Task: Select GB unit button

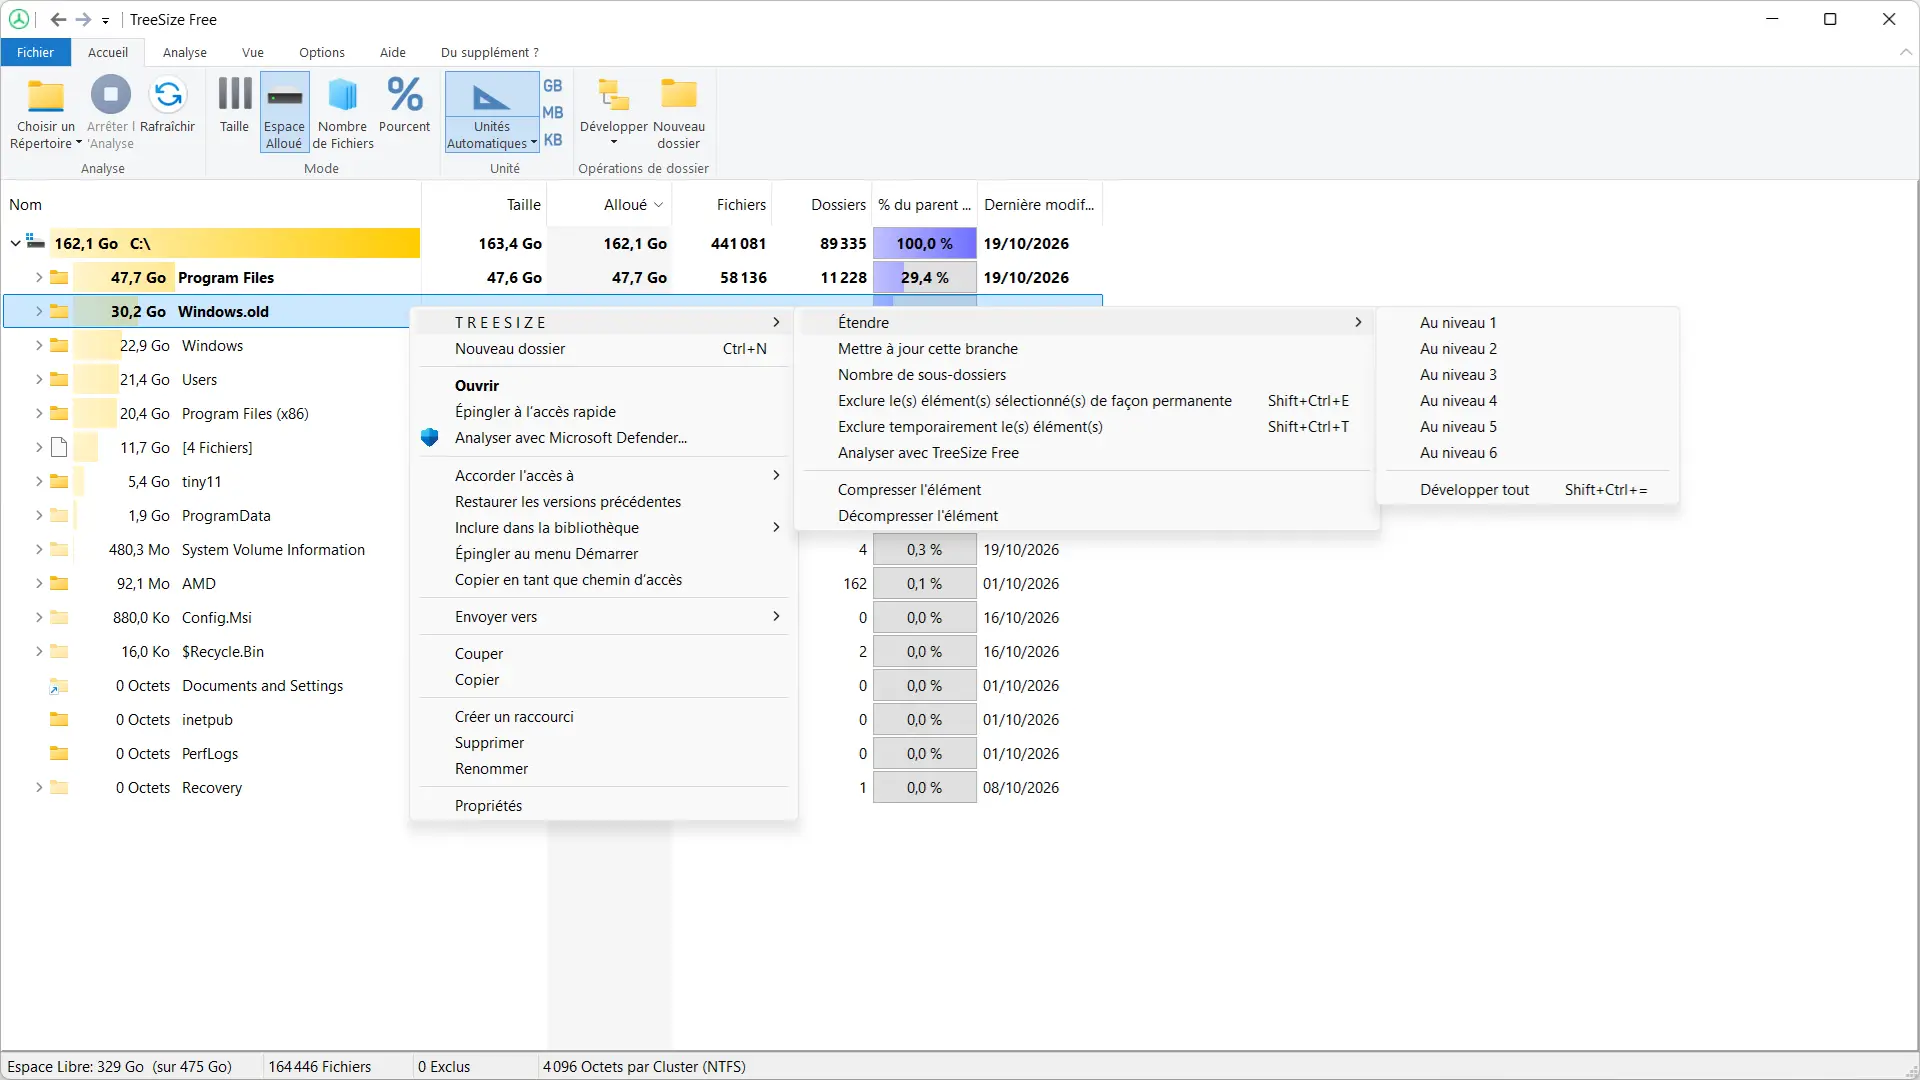Action: [553, 86]
